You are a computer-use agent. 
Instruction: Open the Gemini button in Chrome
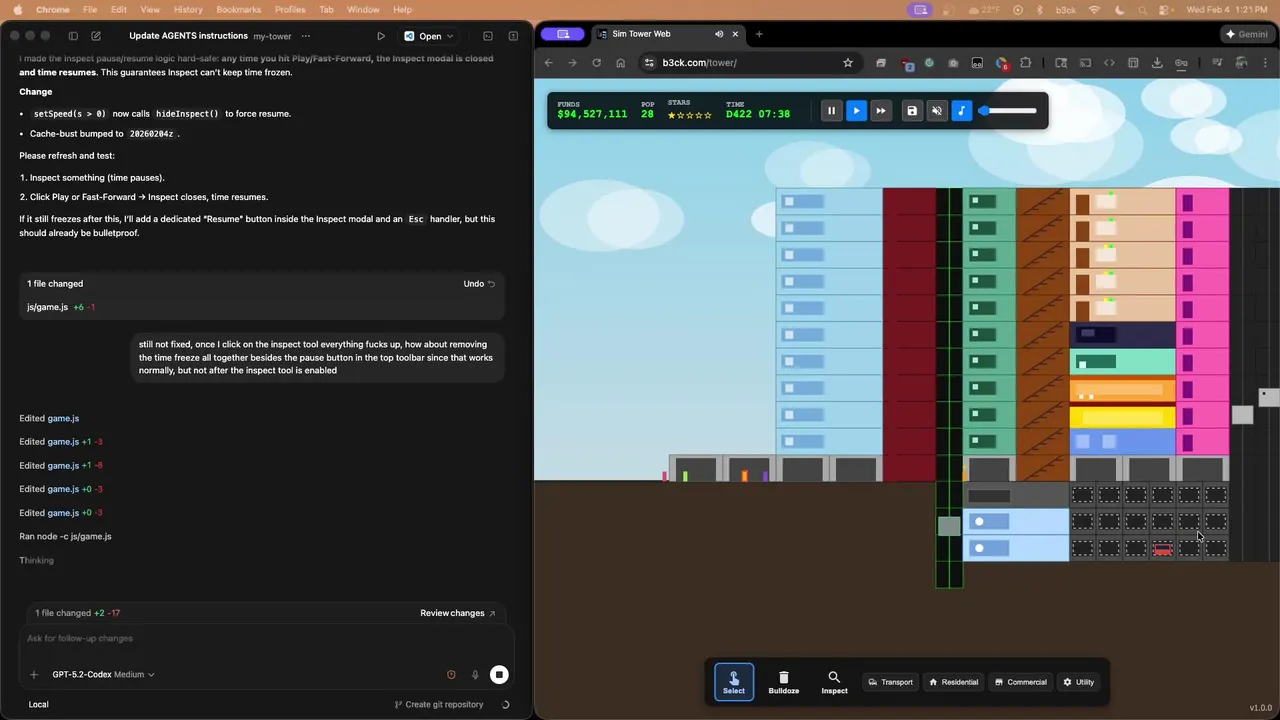(1246, 34)
